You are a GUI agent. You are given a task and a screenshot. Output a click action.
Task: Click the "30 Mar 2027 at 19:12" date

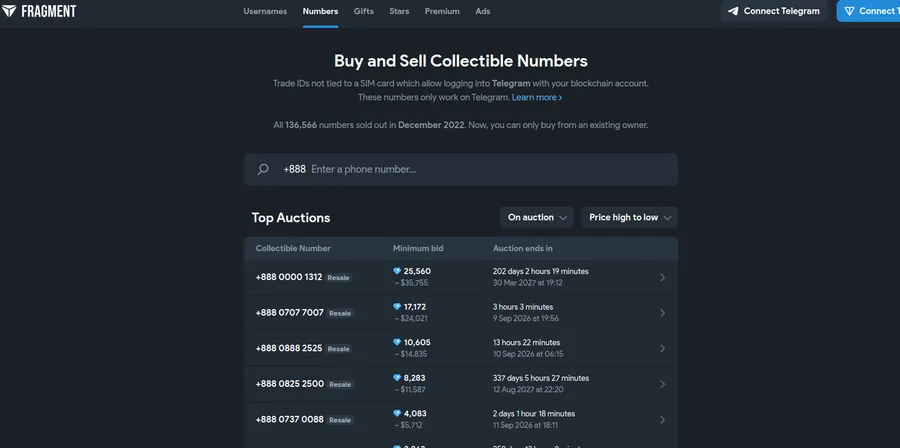tap(527, 283)
